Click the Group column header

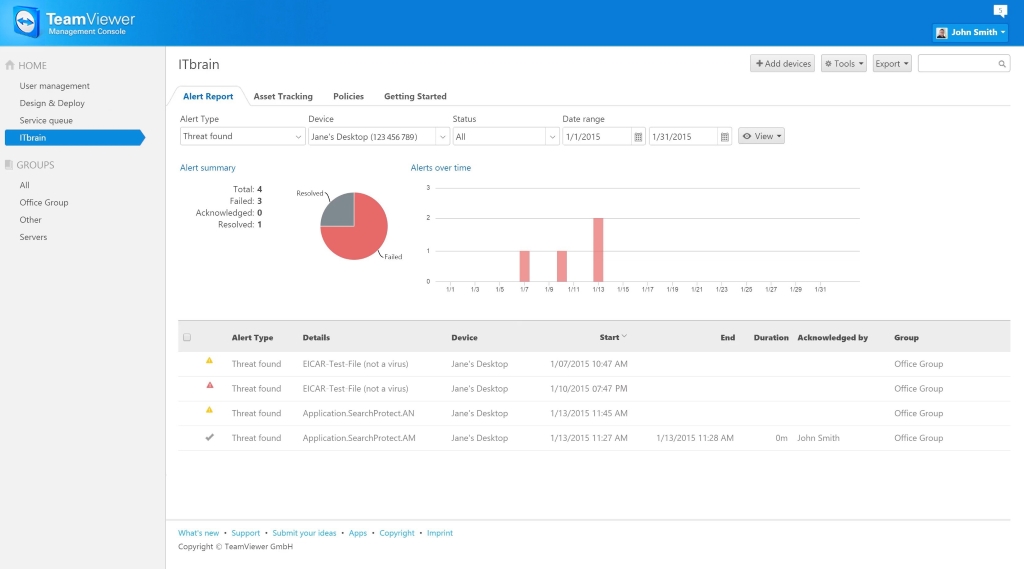906,338
